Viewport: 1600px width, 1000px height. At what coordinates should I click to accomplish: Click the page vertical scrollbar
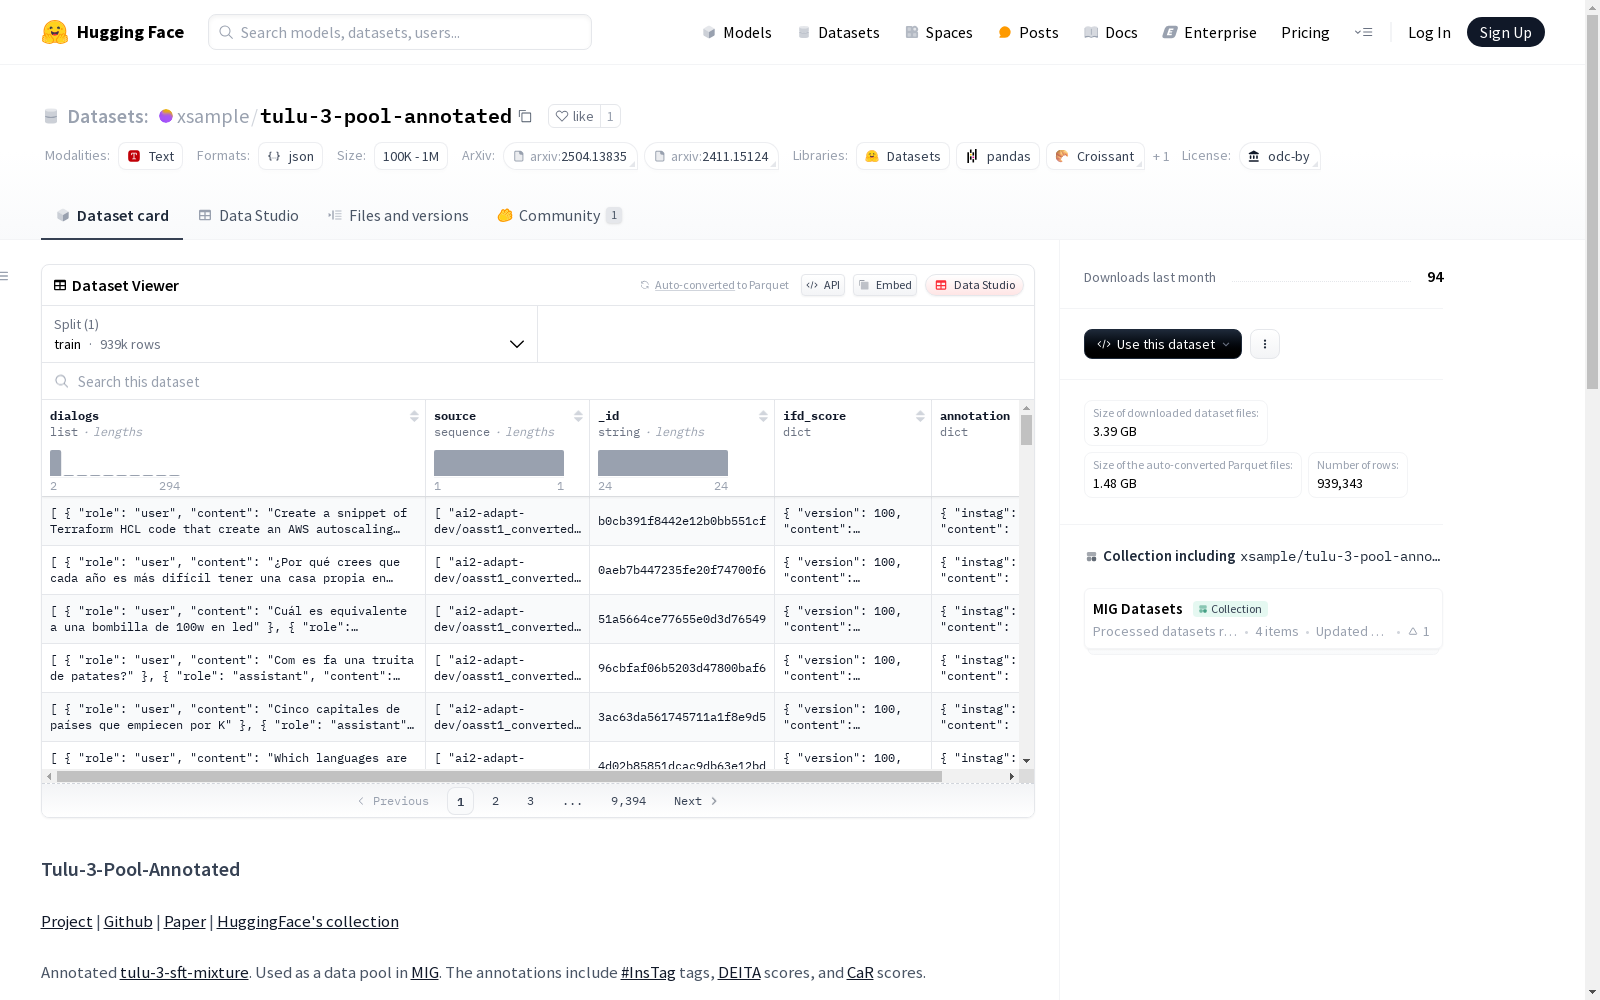coord(1592,200)
